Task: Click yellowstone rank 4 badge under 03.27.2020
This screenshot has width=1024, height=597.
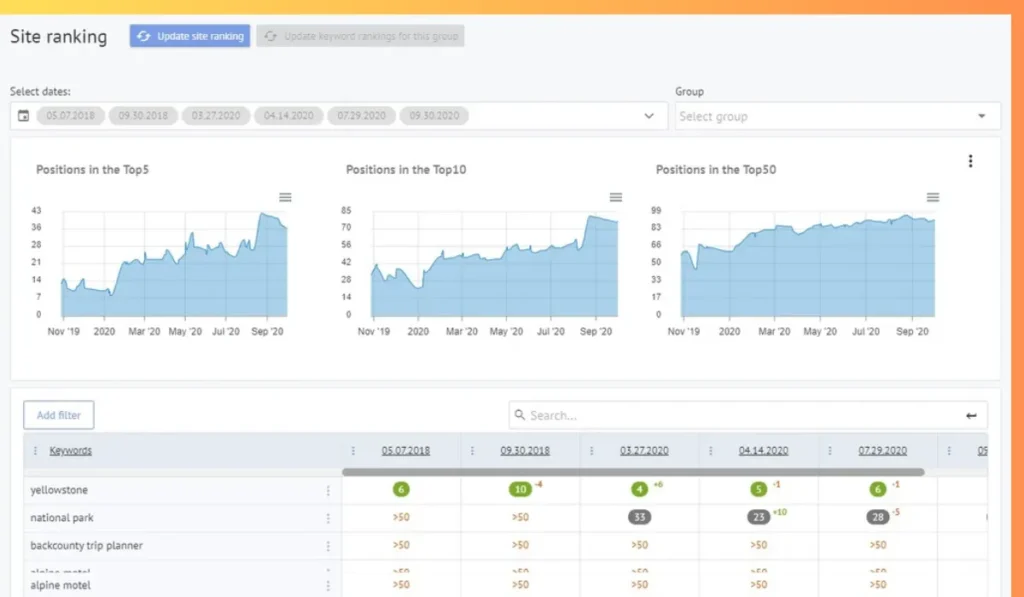Action: point(639,489)
